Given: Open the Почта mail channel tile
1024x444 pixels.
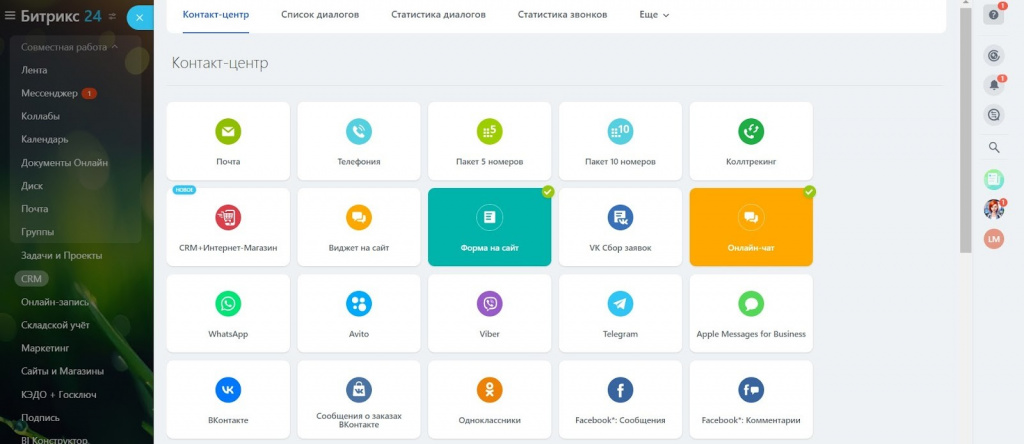Looking at the screenshot, I should click(x=228, y=141).
